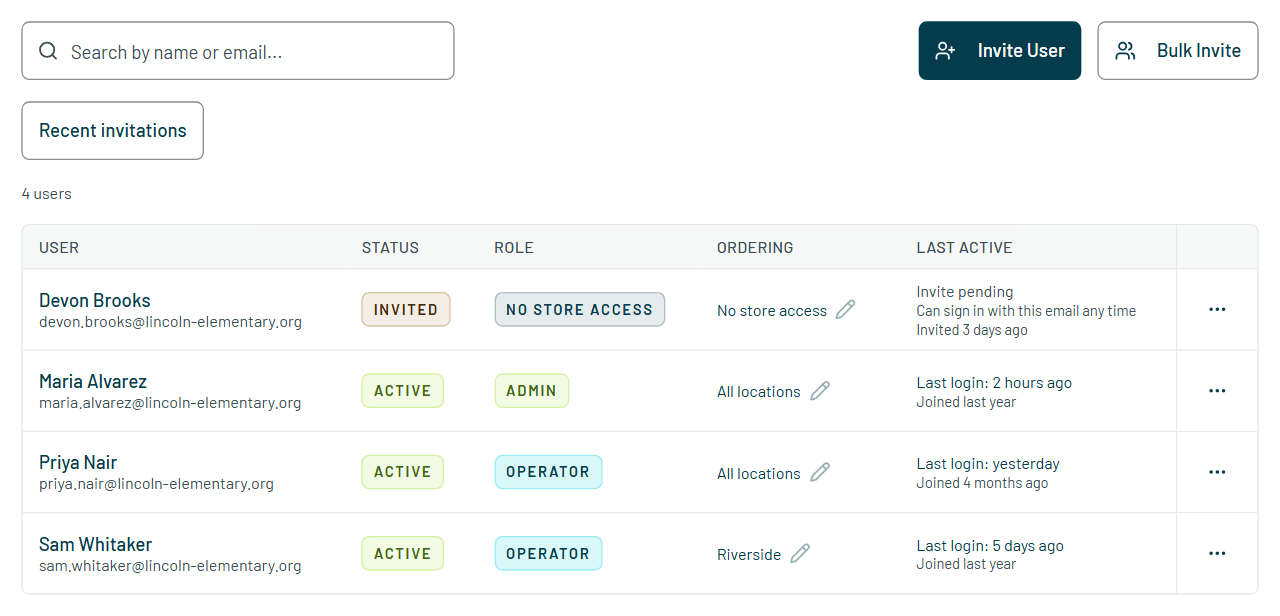Edit ordering access for Devon Brooks
Screen dimensions: 1280x616
click(845, 310)
